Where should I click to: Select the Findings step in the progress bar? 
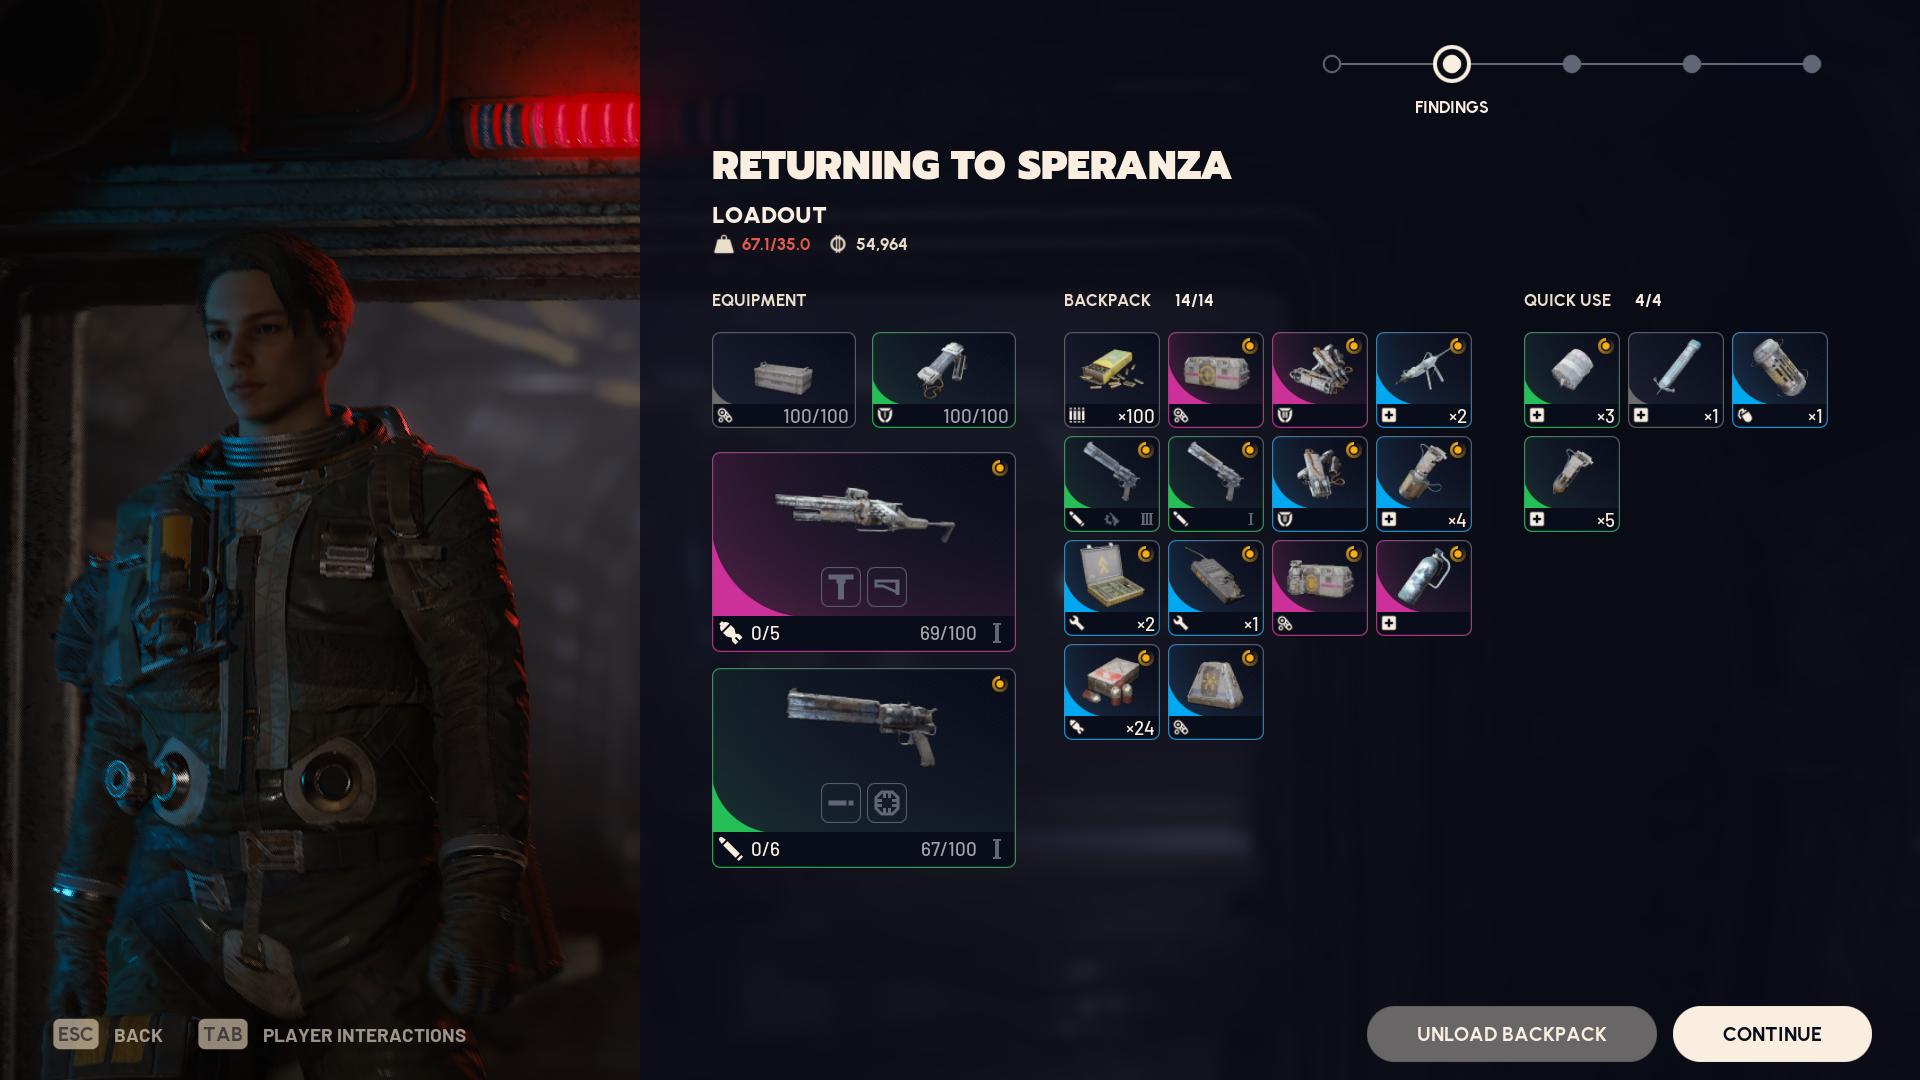click(1451, 64)
